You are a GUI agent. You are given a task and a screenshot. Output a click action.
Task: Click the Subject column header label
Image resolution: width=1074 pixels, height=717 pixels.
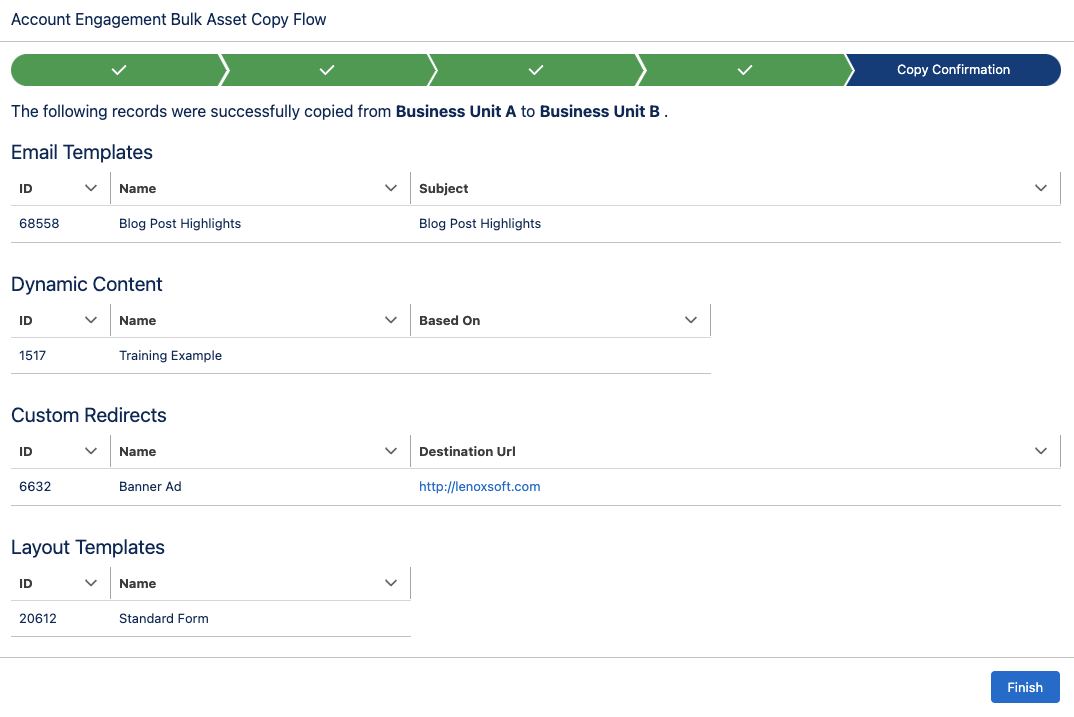pyautogui.click(x=444, y=188)
